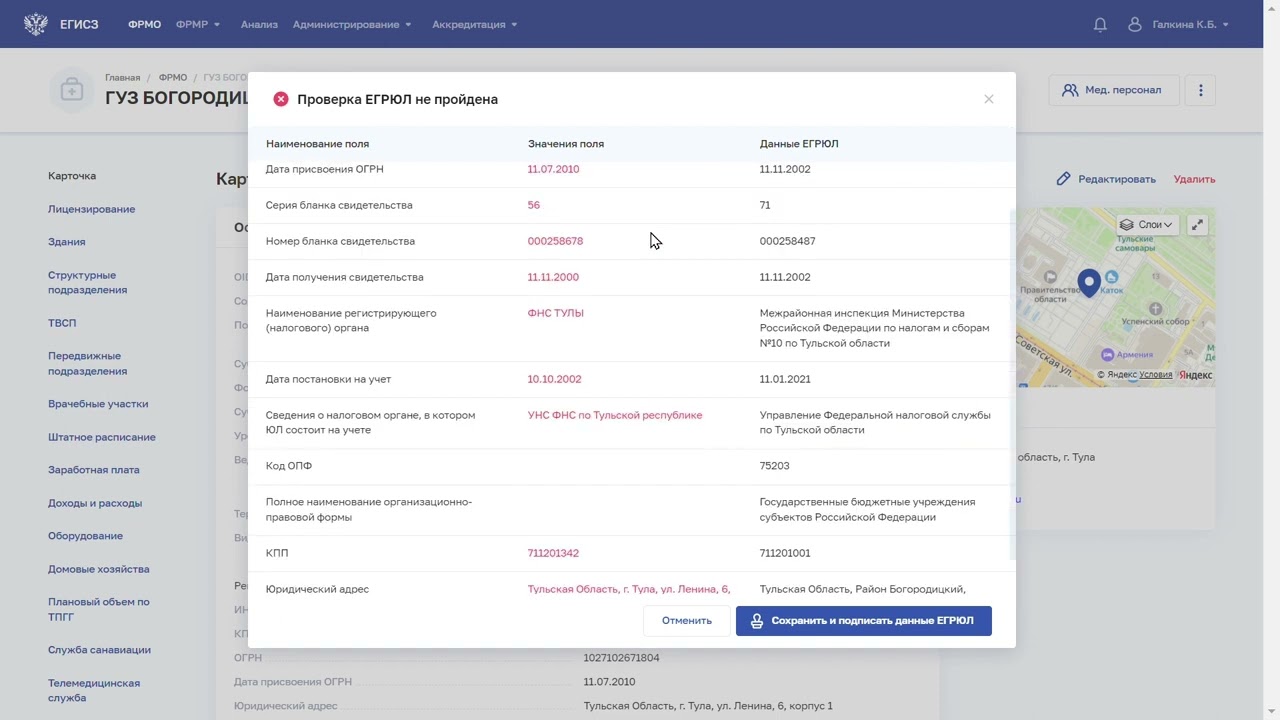Open the Администрирование dropdown
1280x720 pixels.
pos(352,24)
